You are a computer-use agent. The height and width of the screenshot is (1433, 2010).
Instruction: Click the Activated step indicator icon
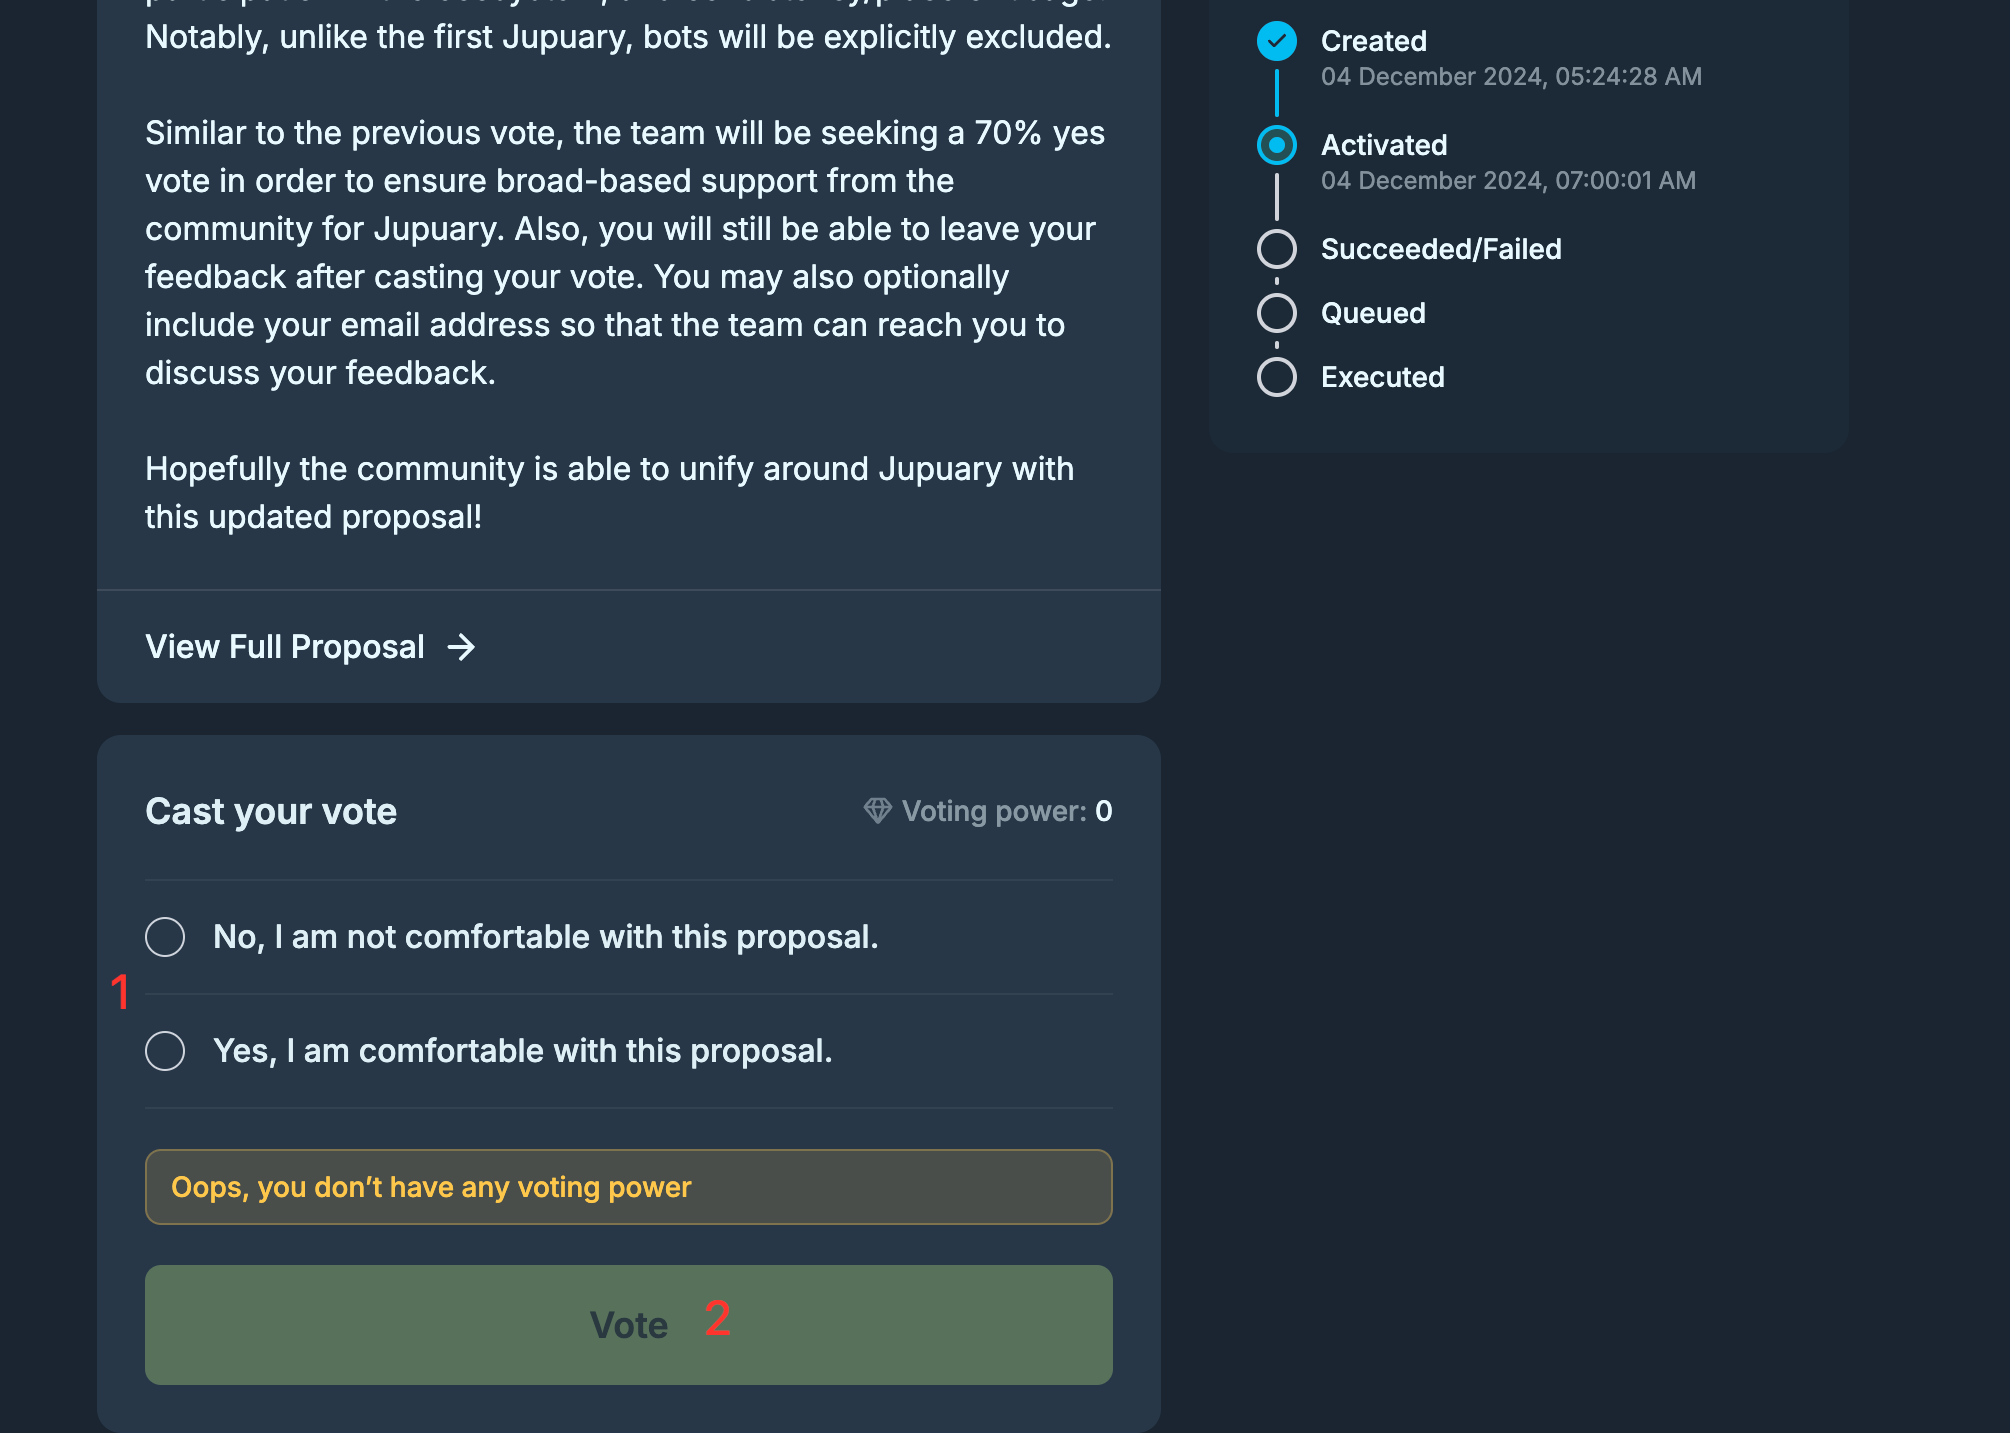tap(1276, 145)
